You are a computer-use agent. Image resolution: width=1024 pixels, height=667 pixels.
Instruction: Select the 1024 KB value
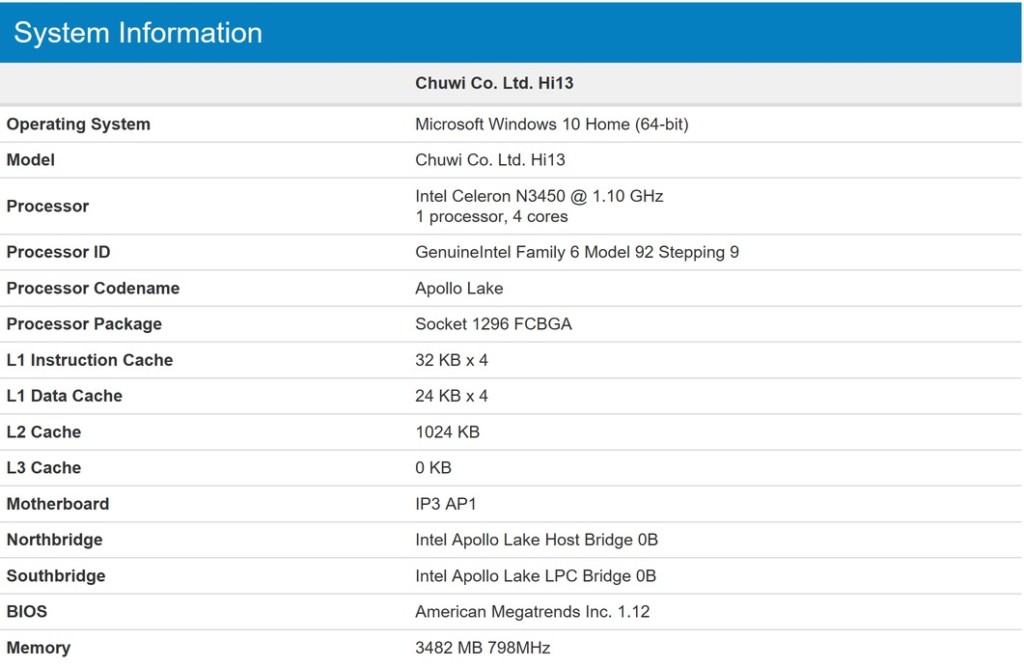click(447, 432)
